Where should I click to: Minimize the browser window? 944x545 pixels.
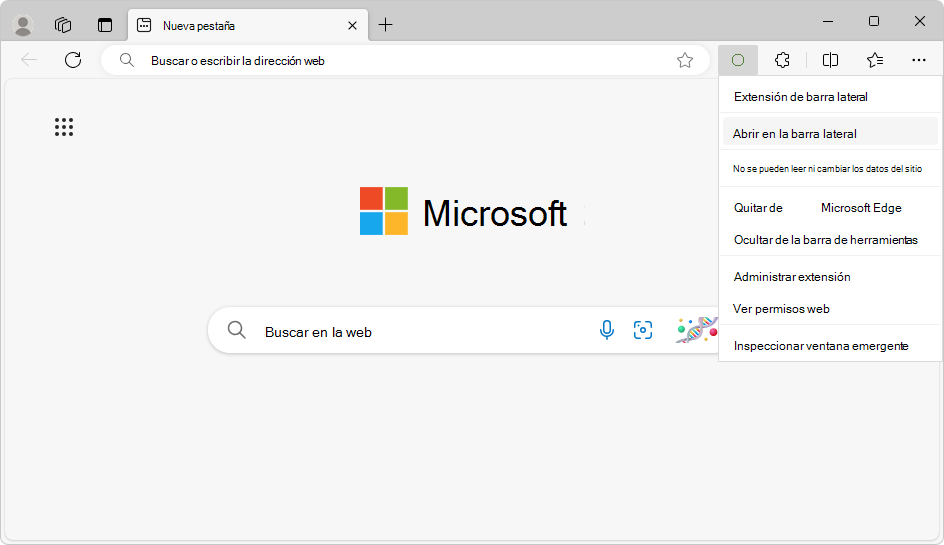(828, 22)
